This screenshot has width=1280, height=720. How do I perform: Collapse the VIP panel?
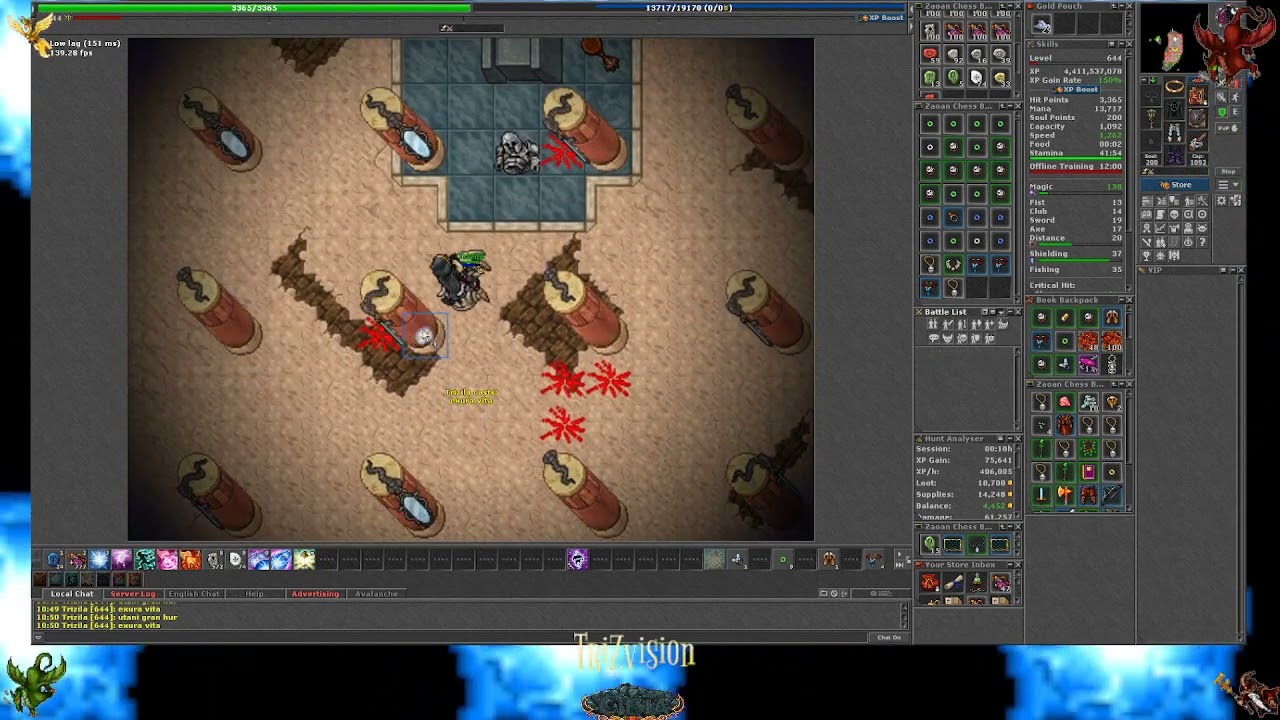tap(1233, 270)
